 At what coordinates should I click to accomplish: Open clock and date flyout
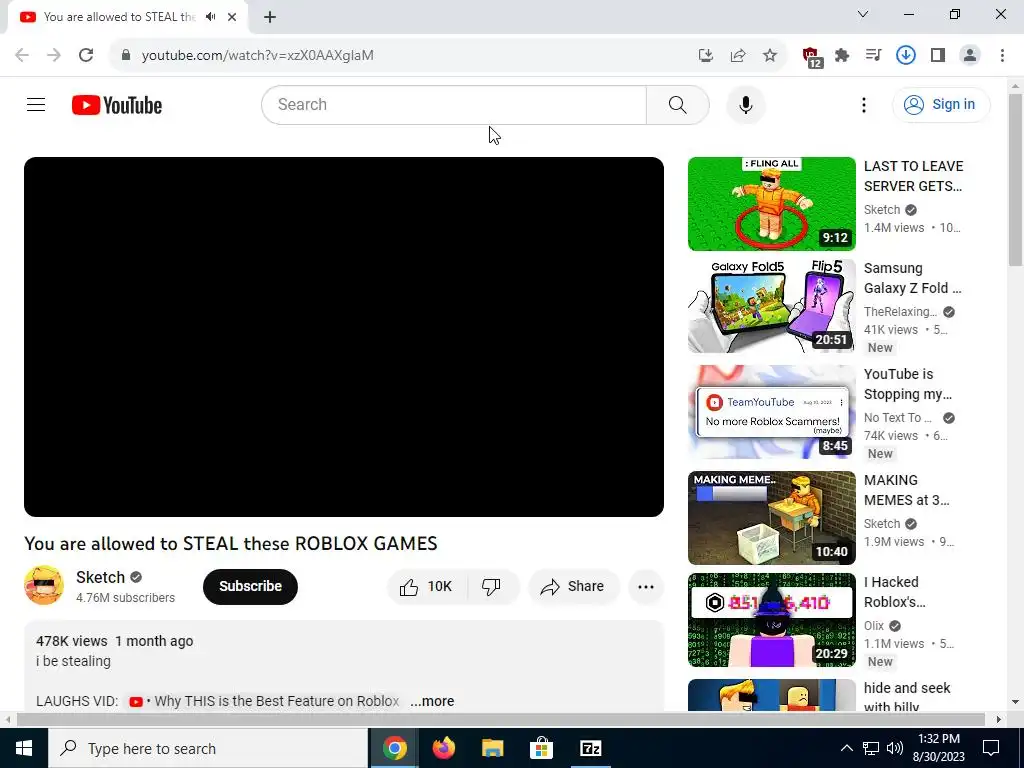click(938, 748)
